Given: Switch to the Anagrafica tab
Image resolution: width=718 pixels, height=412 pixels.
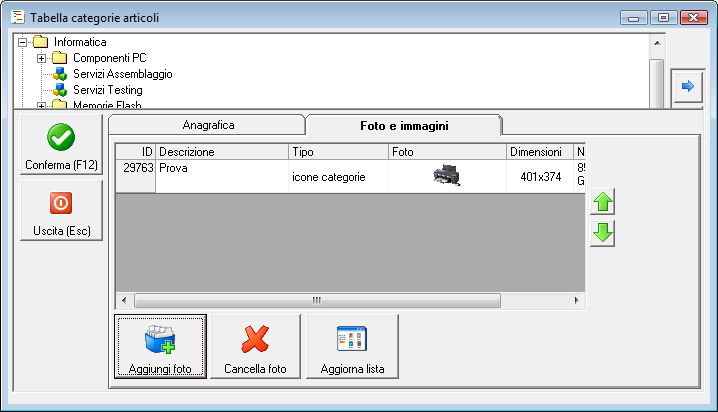Looking at the screenshot, I should tap(208, 125).
